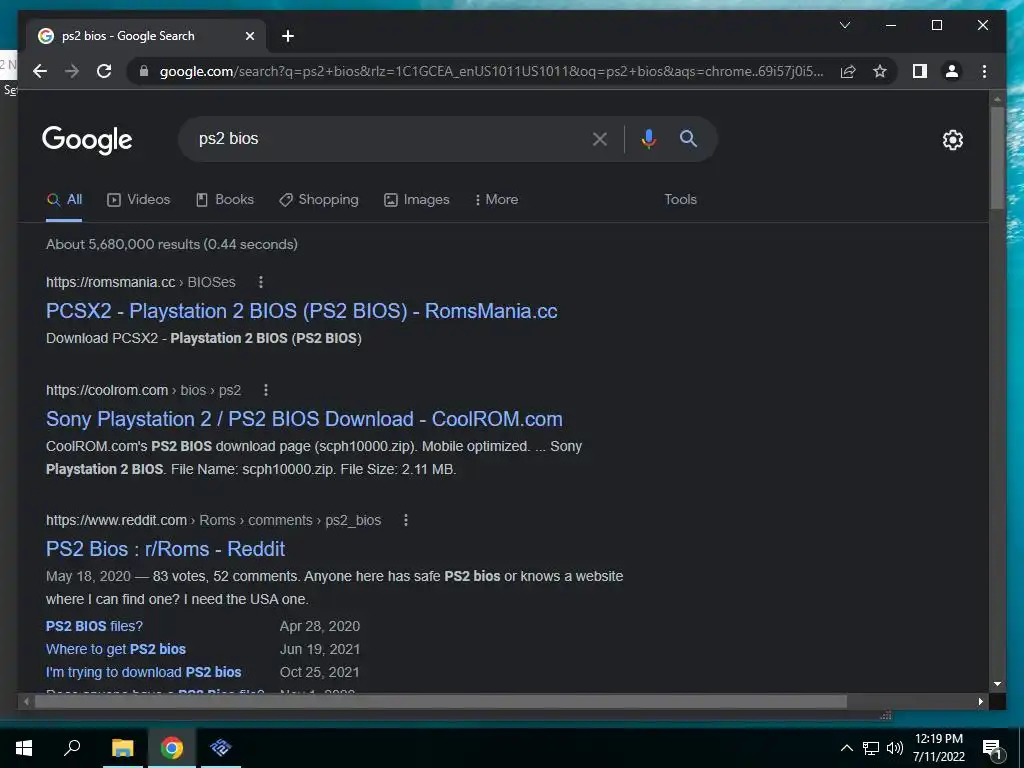Clear the search box with the X
The image size is (1024, 768).
[600, 138]
